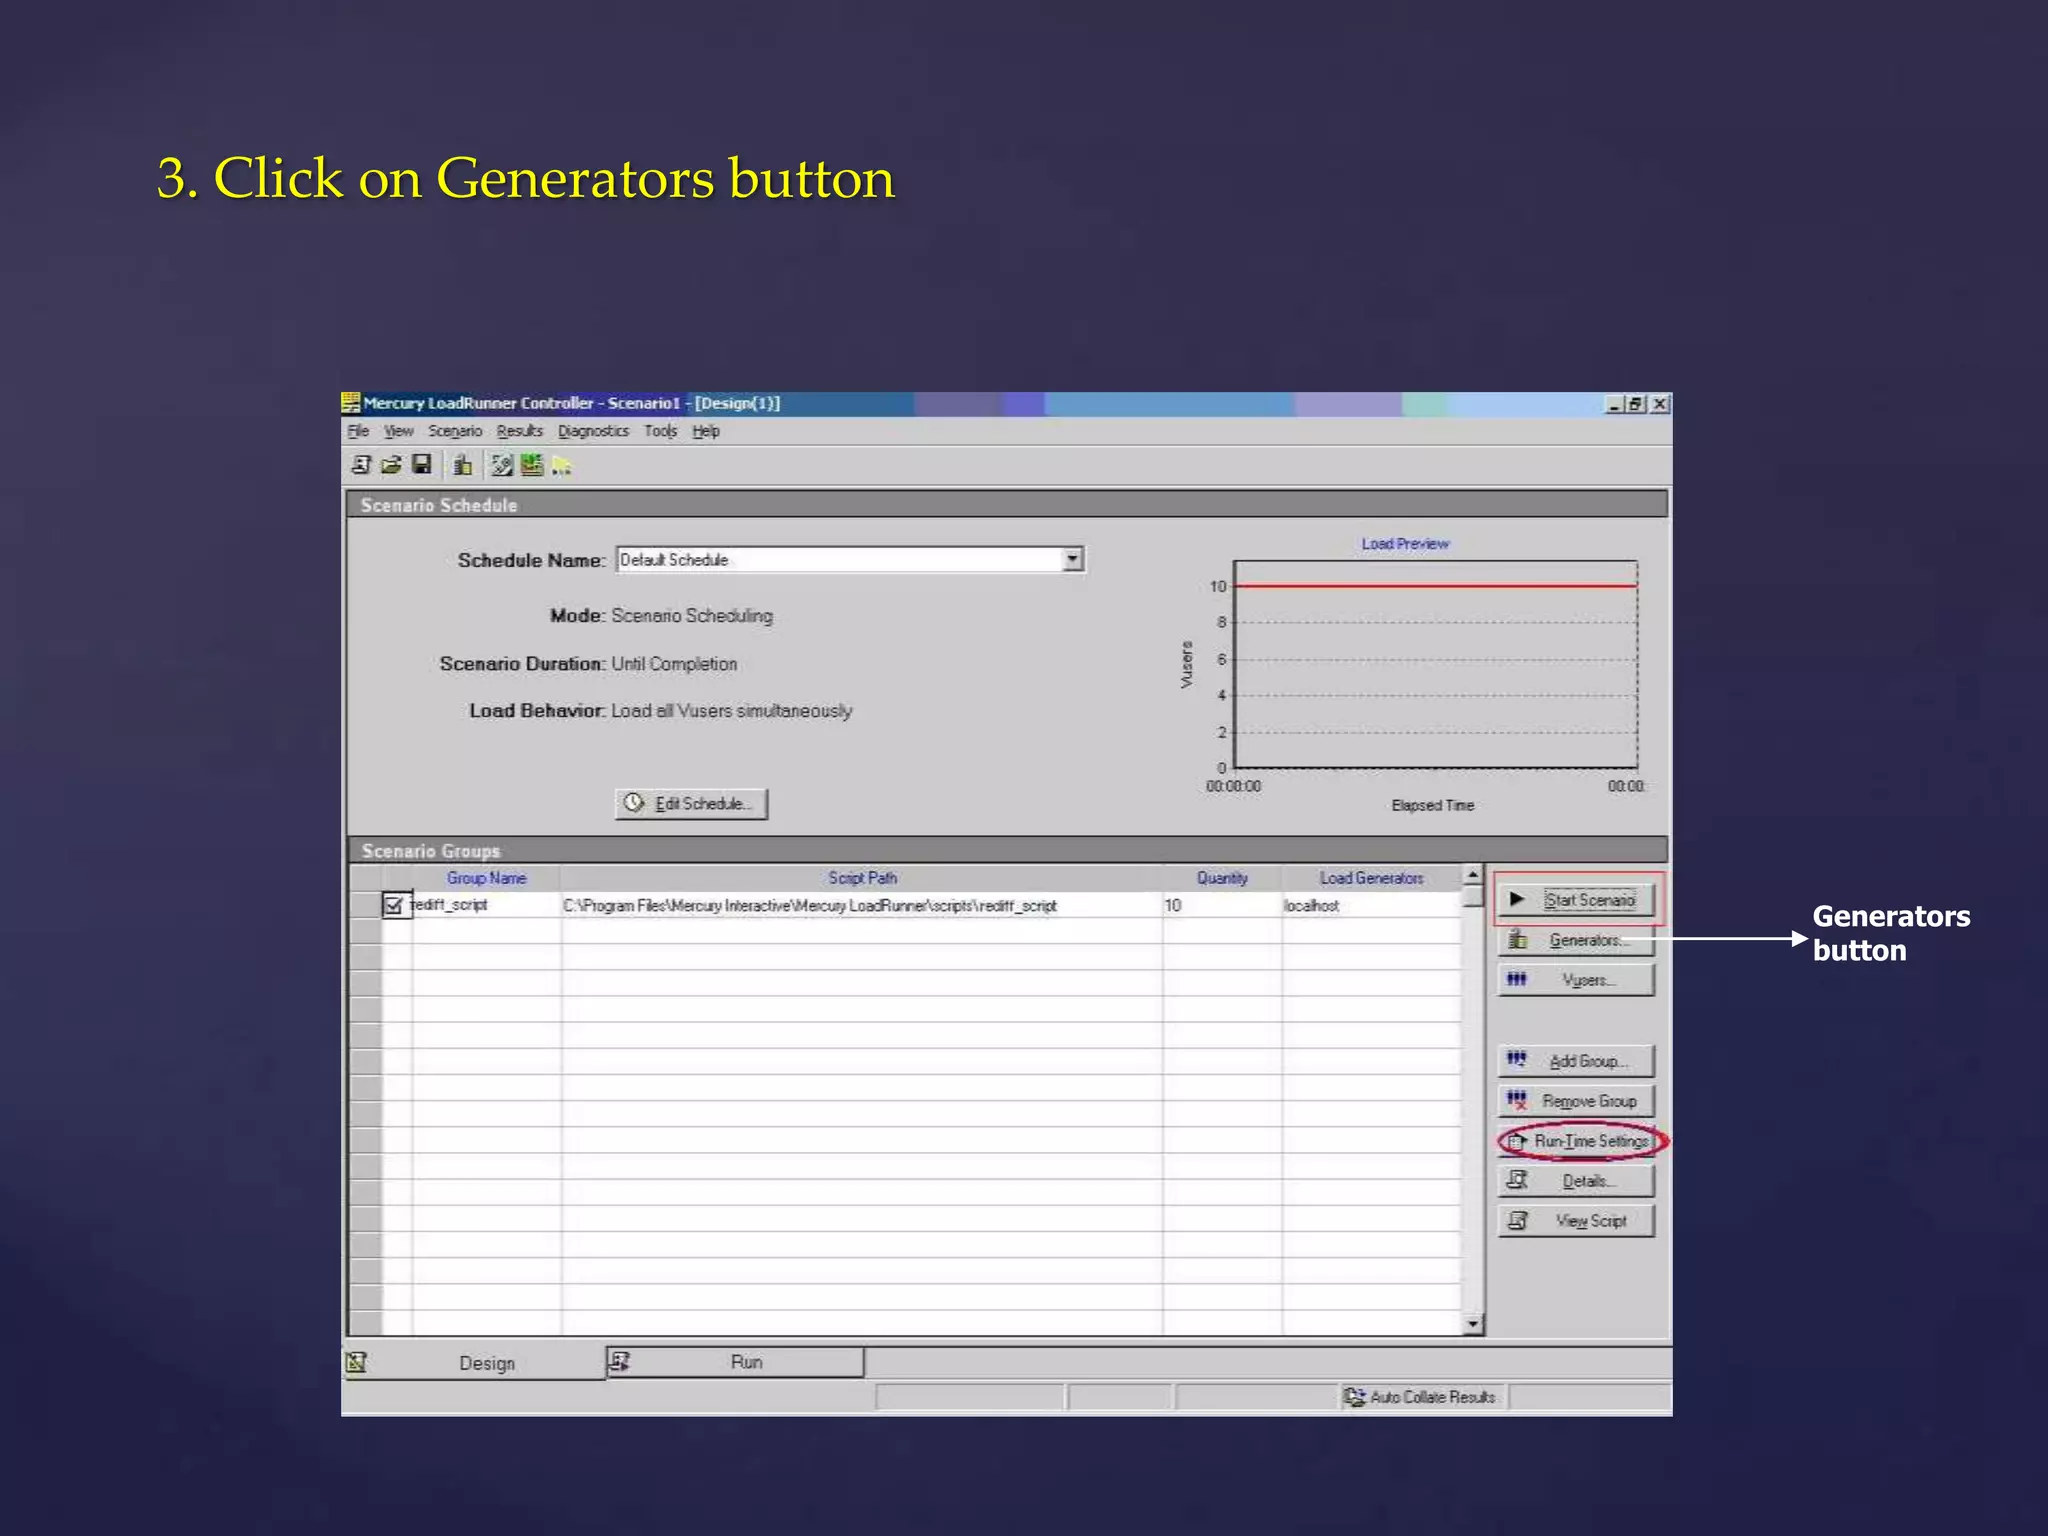Click the Load Generators toolbar icon
The image size is (2048, 1536).
(x=462, y=465)
